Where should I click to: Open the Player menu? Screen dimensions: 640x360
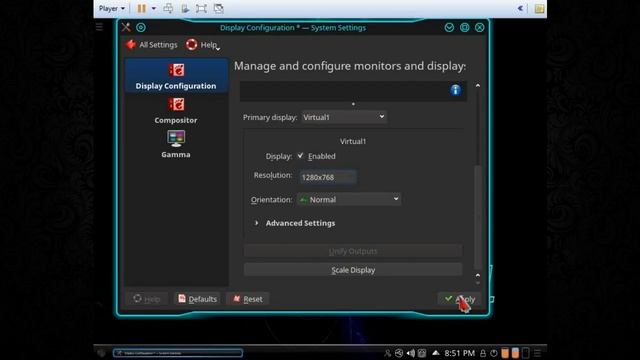pos(111,8)
